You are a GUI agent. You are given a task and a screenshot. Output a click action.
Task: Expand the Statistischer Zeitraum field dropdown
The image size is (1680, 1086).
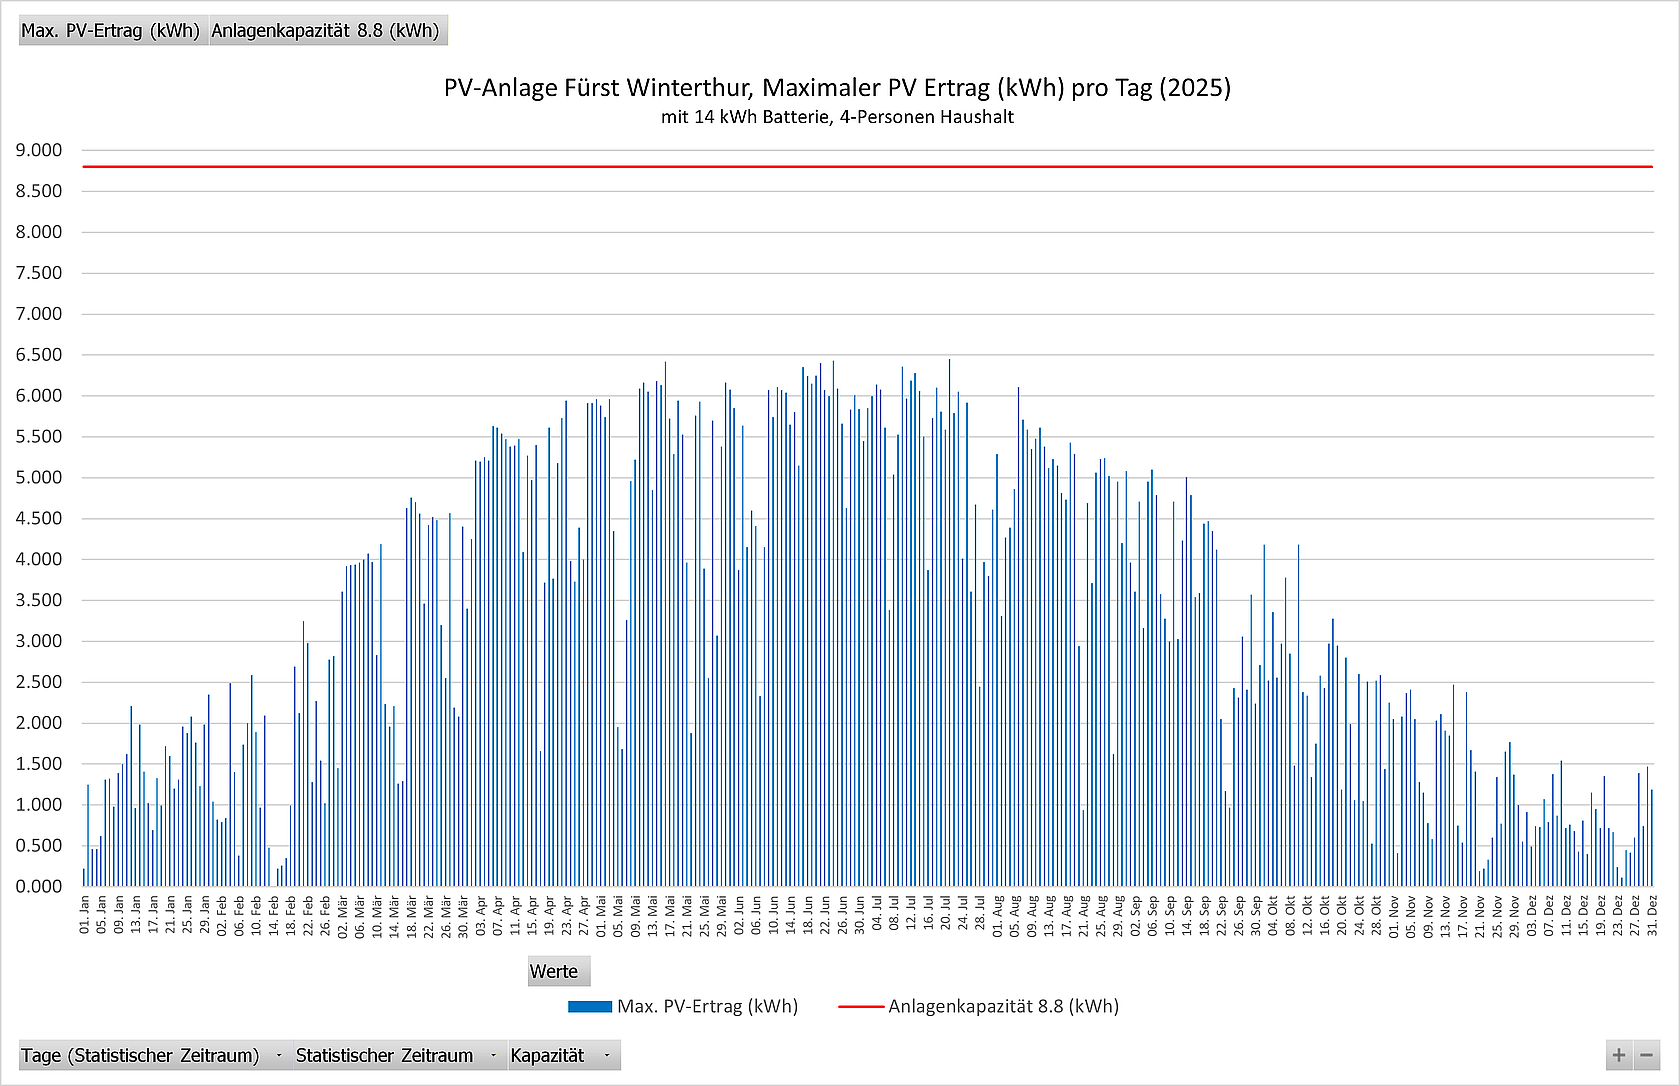click(493, 1056)
